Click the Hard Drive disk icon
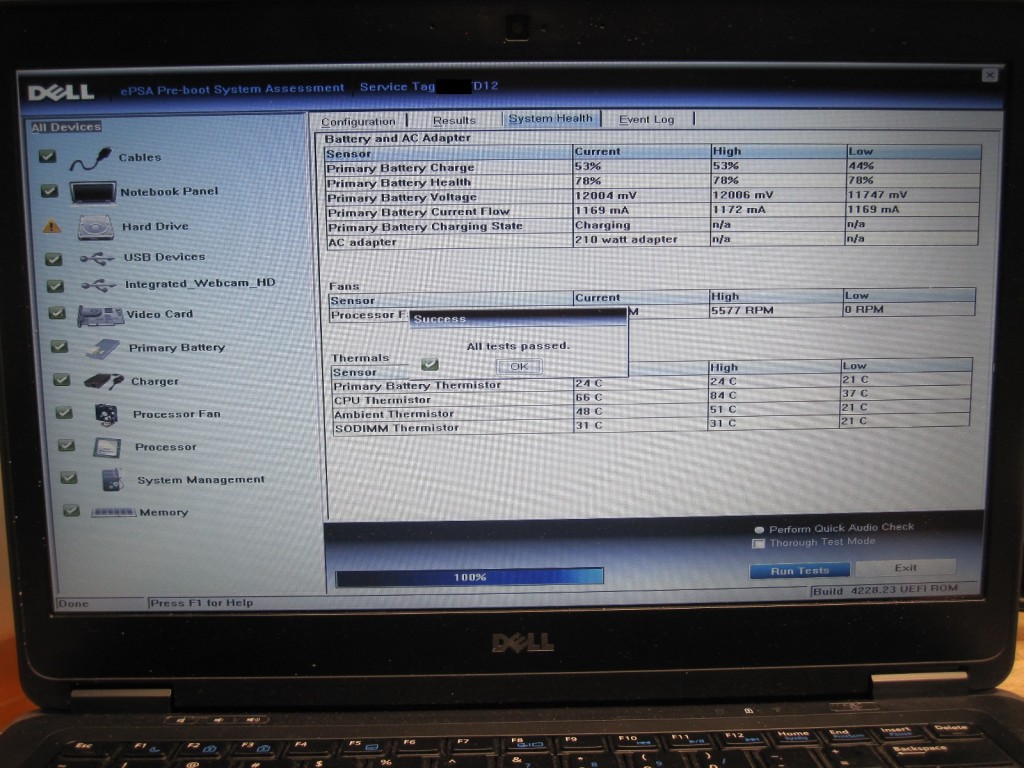Screen dimensions: 1024x768 96,227
